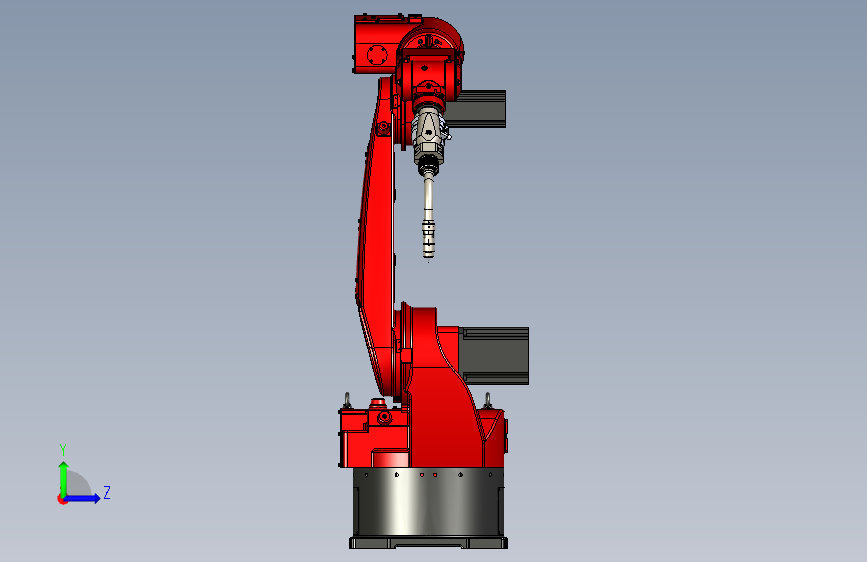867x562 pixels.
Task: Select the welding torch nozzle on the robot
Action: point(429,238)
